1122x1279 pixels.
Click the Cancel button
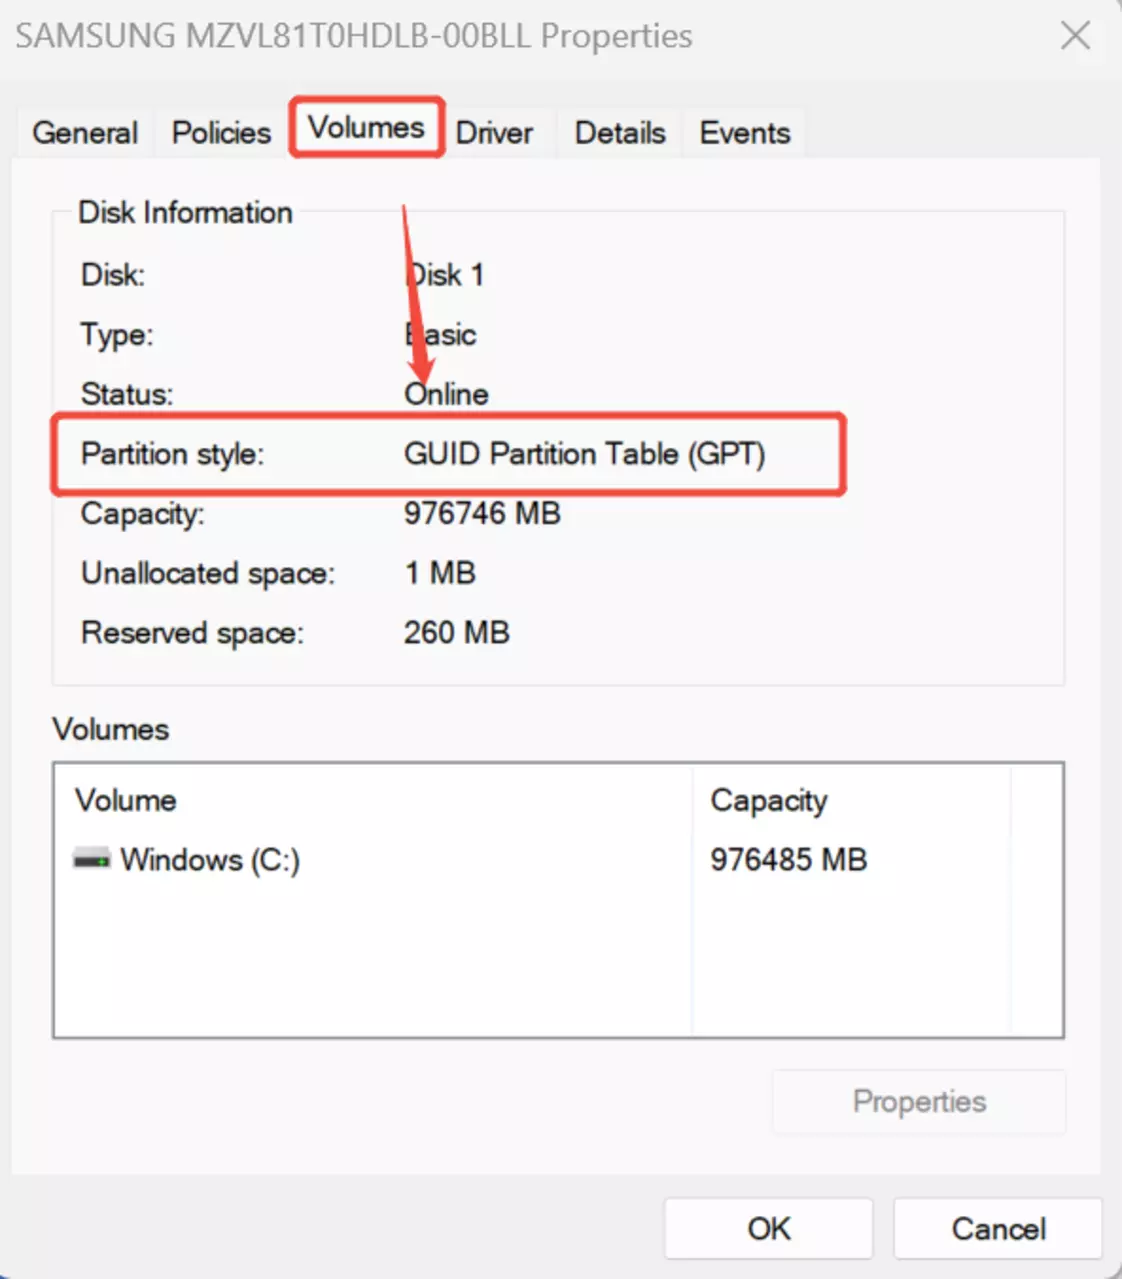997,1228
